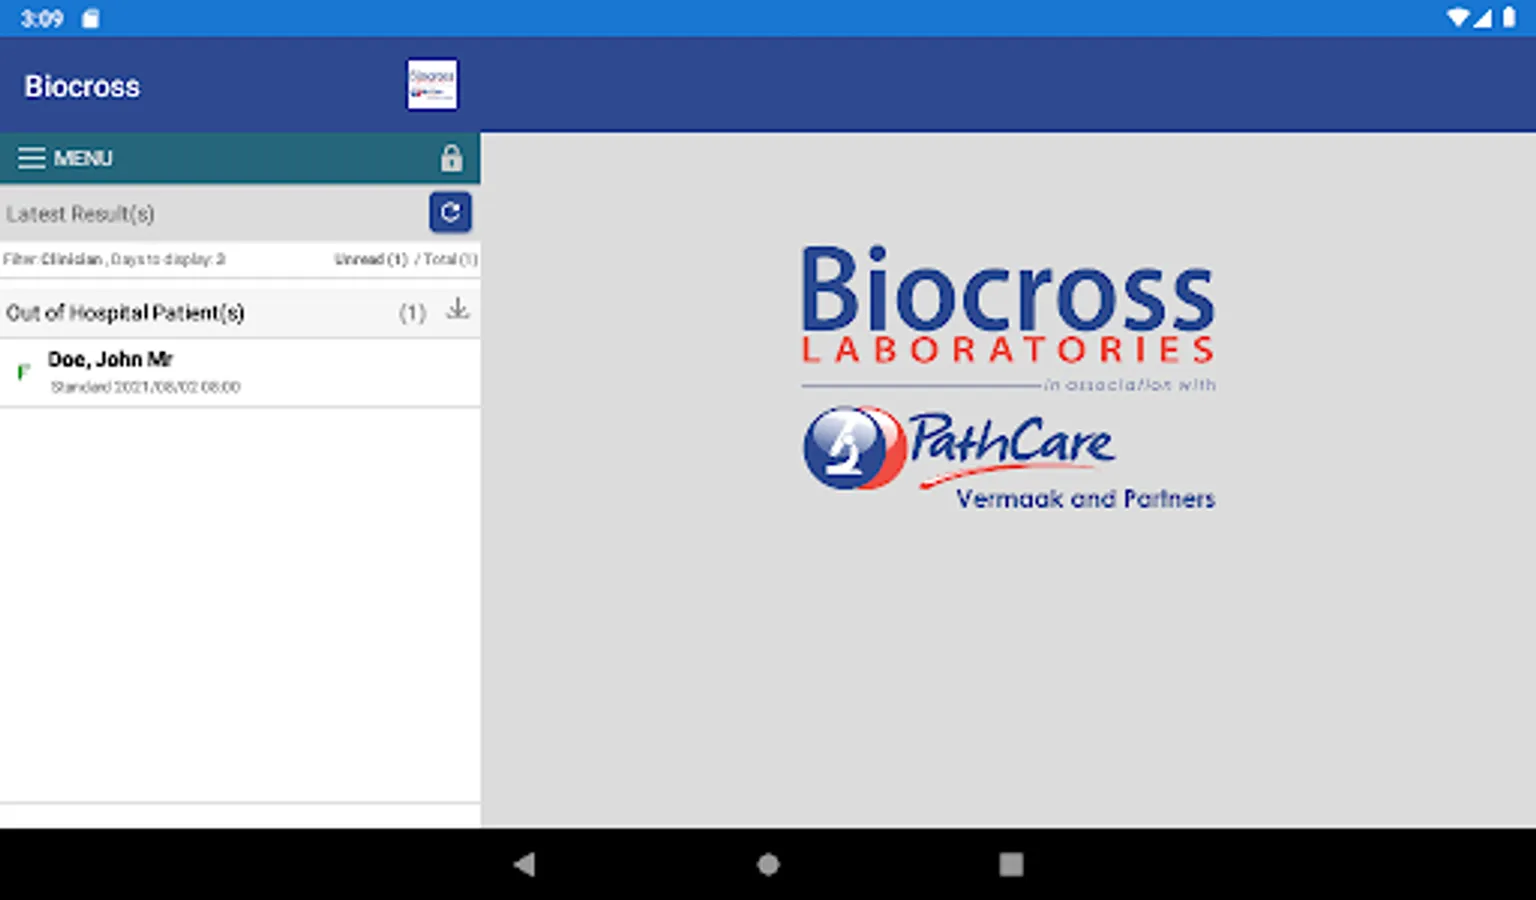Tap the battery status icon
The image size is (1536, 900).
(x=1509, y=18)
